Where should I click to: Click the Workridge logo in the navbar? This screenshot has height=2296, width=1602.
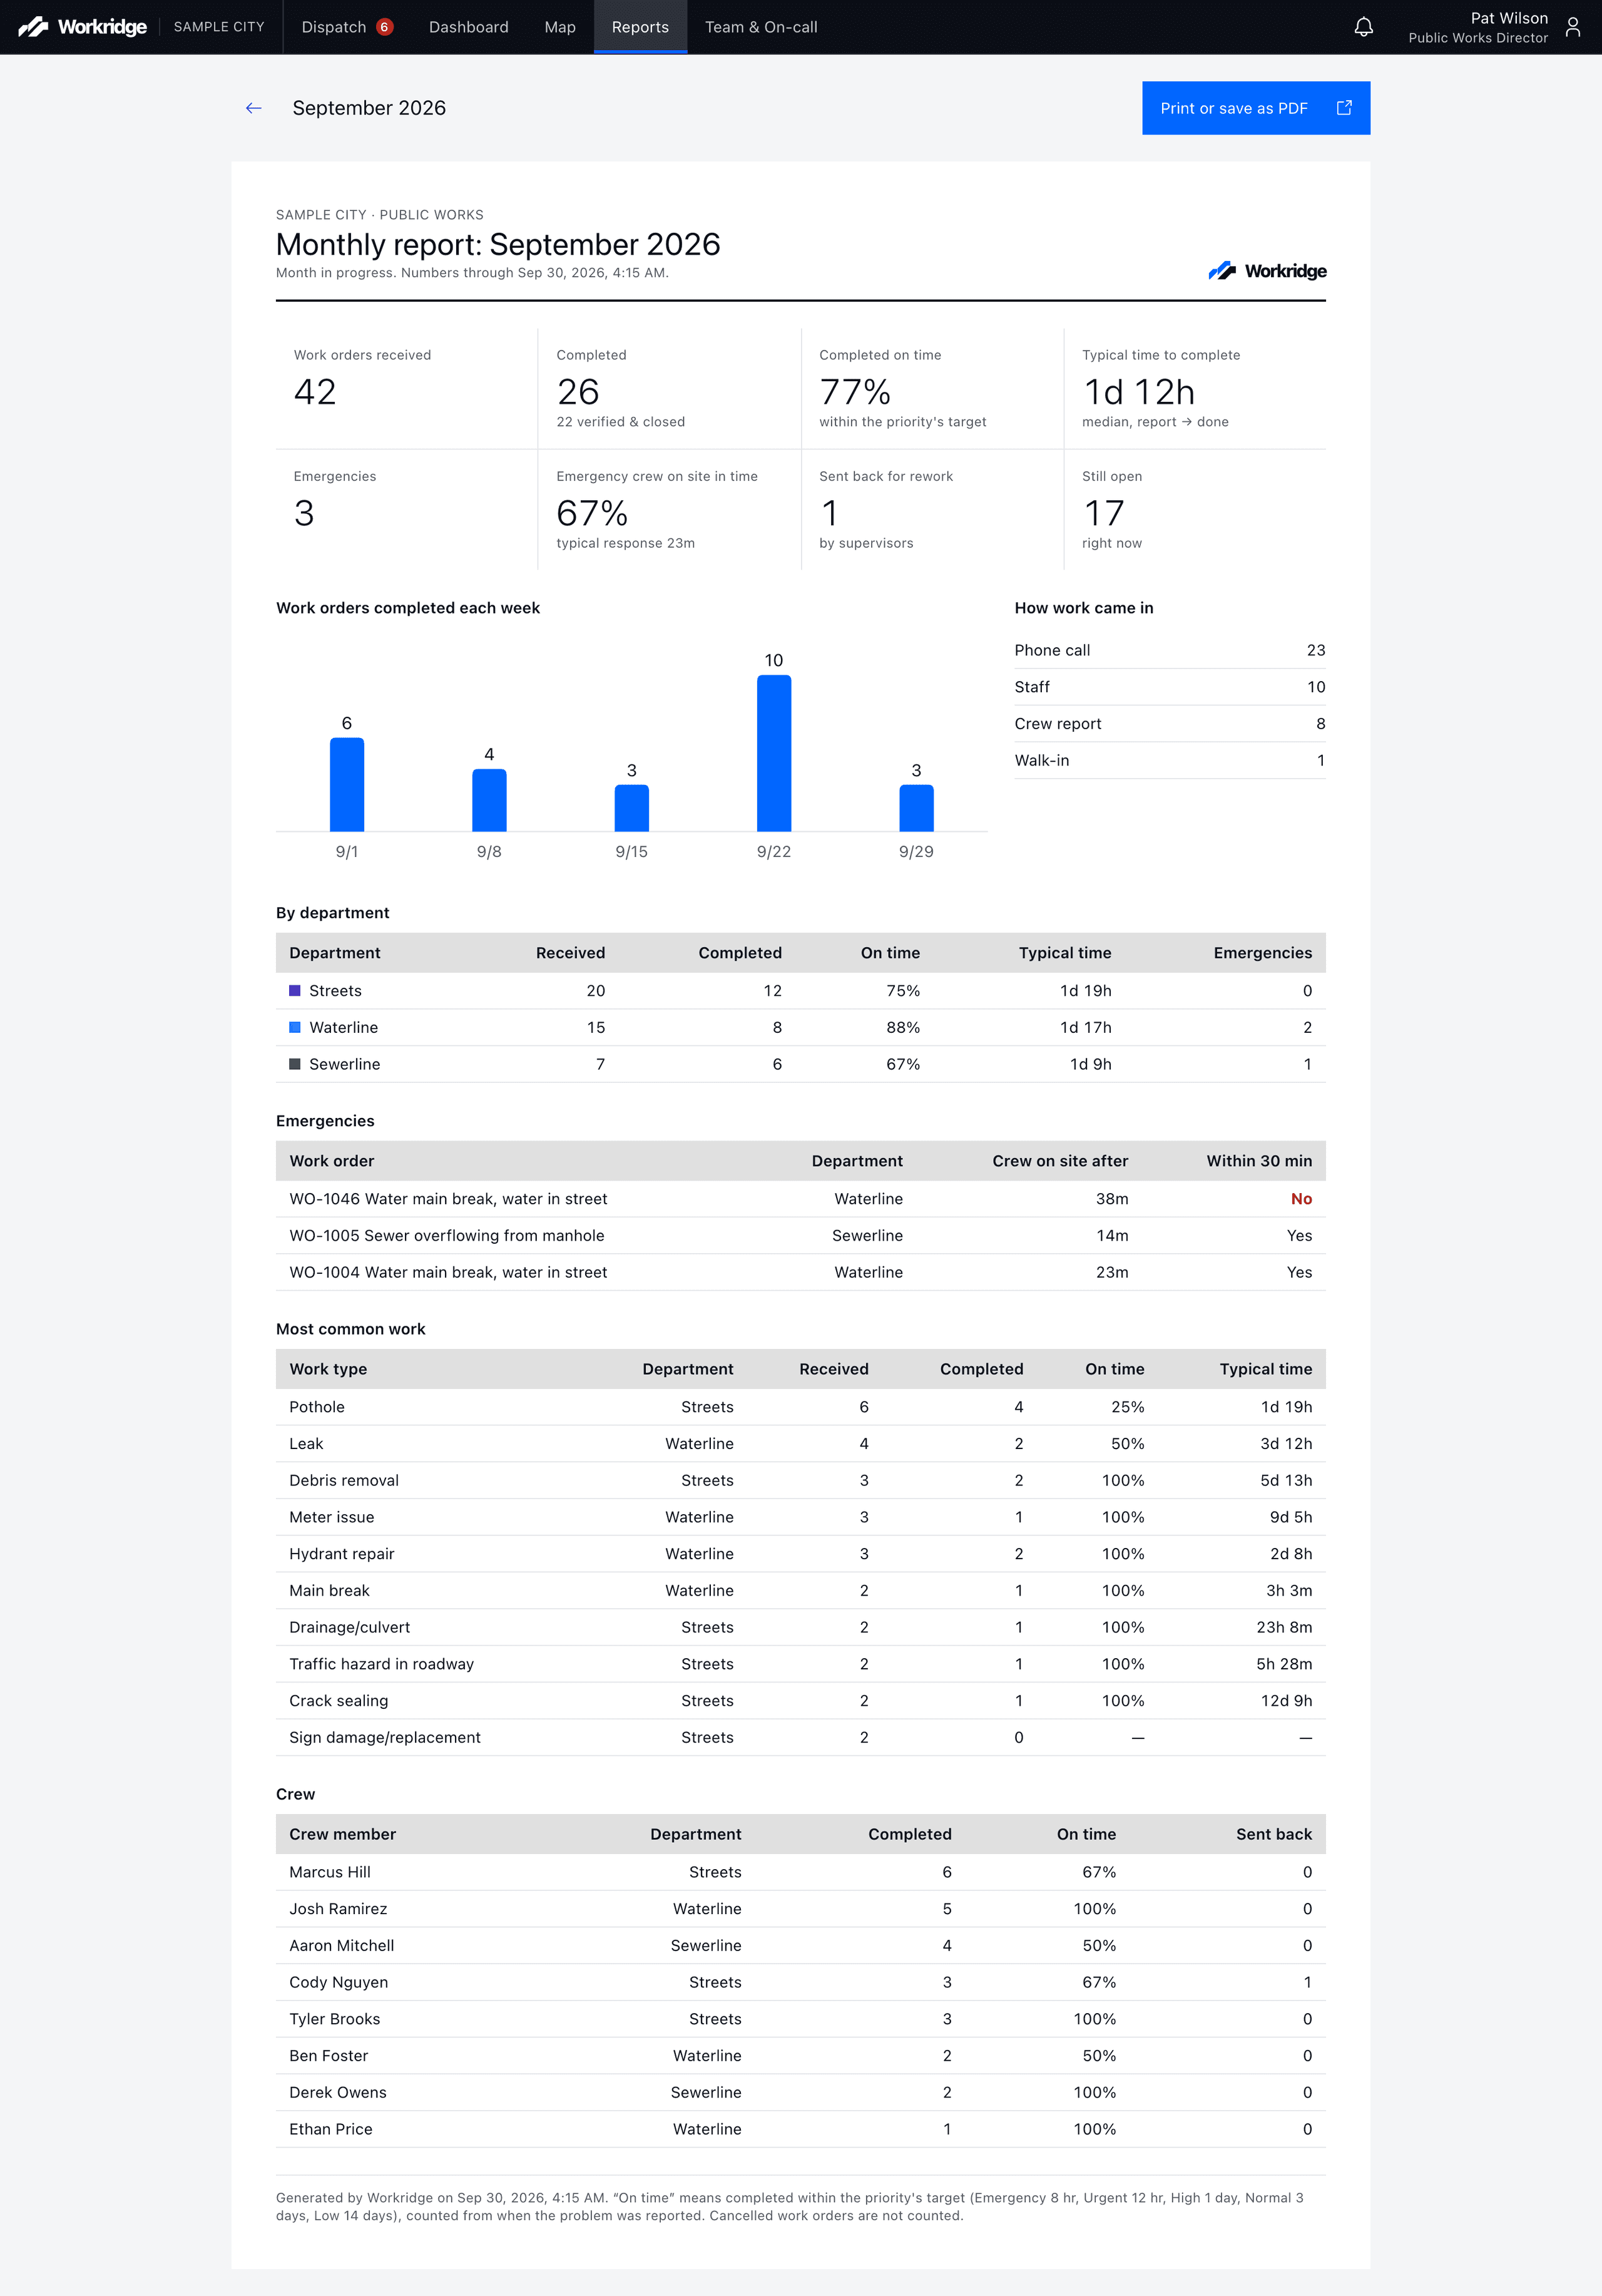[82, 27]
